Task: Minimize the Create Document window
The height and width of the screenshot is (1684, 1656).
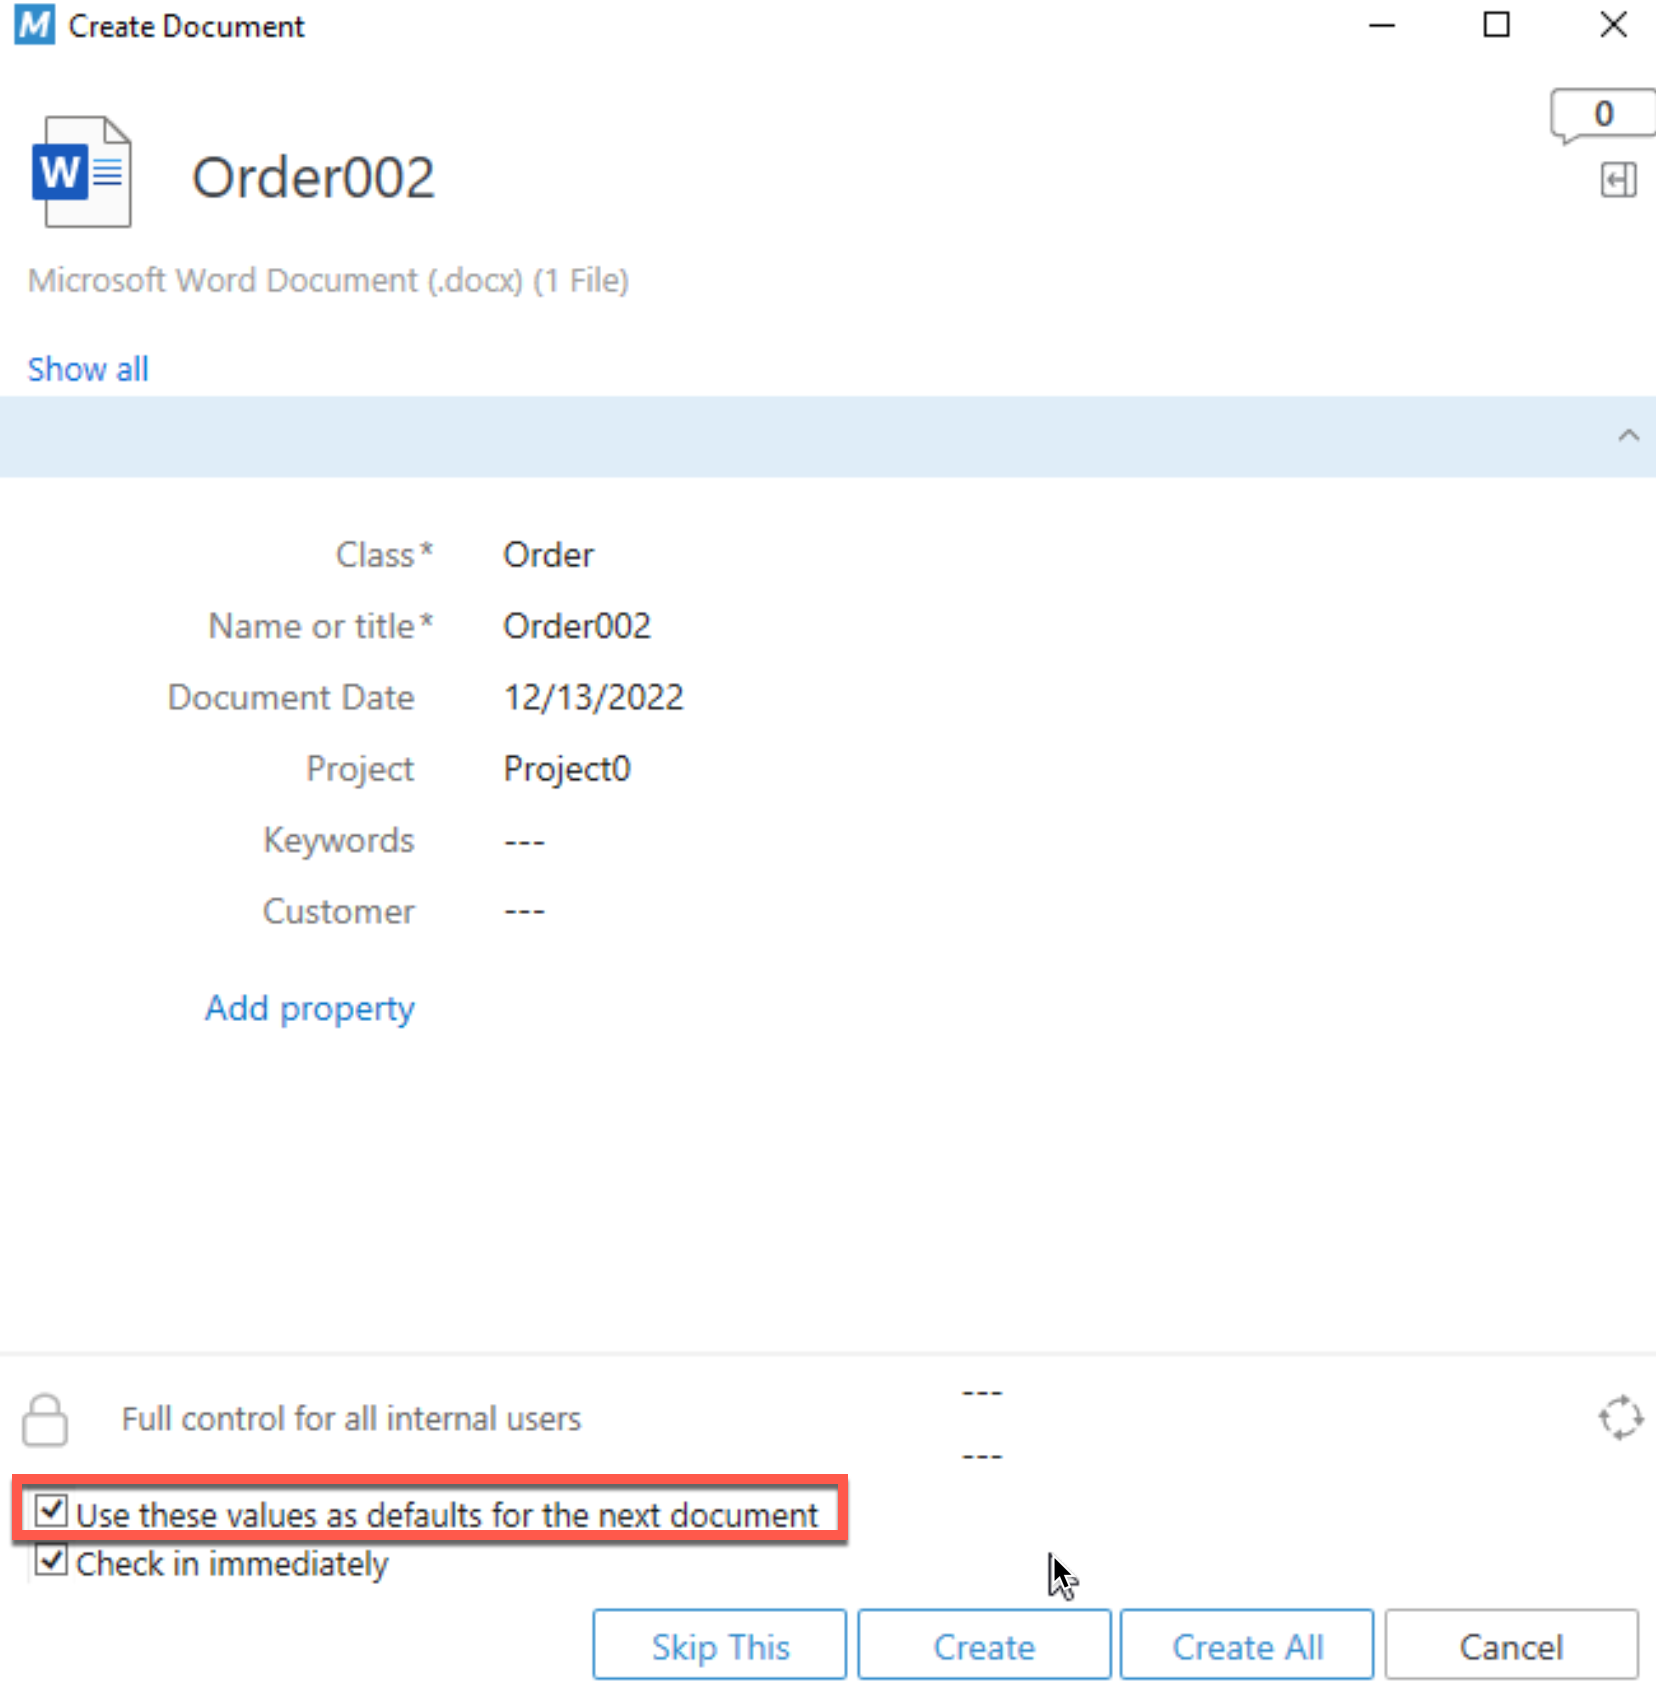Action: [1381, 25]
